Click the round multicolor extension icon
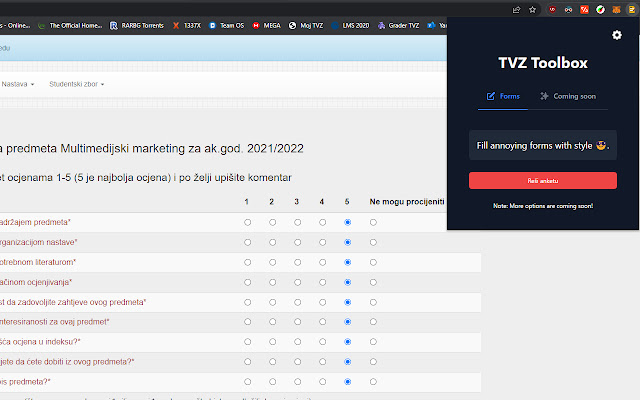 pos(600,10)
